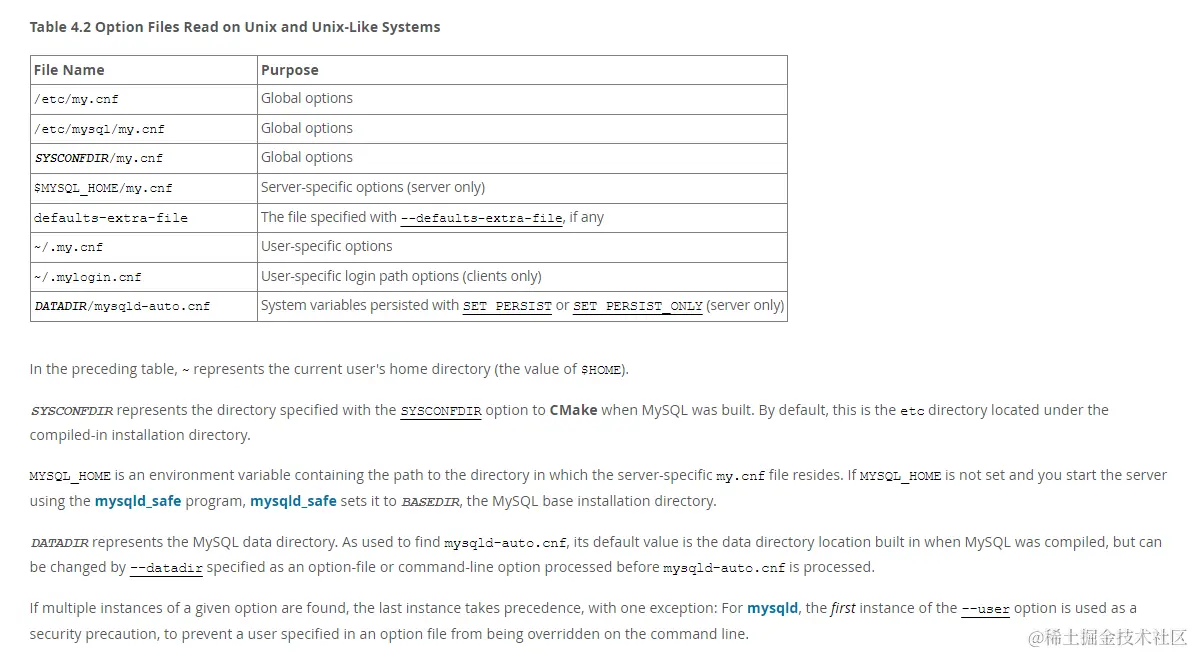Open the SET PERSIST_ONLY link
The width and height of the screenshot is (1194, 654).
pos(637,306)
